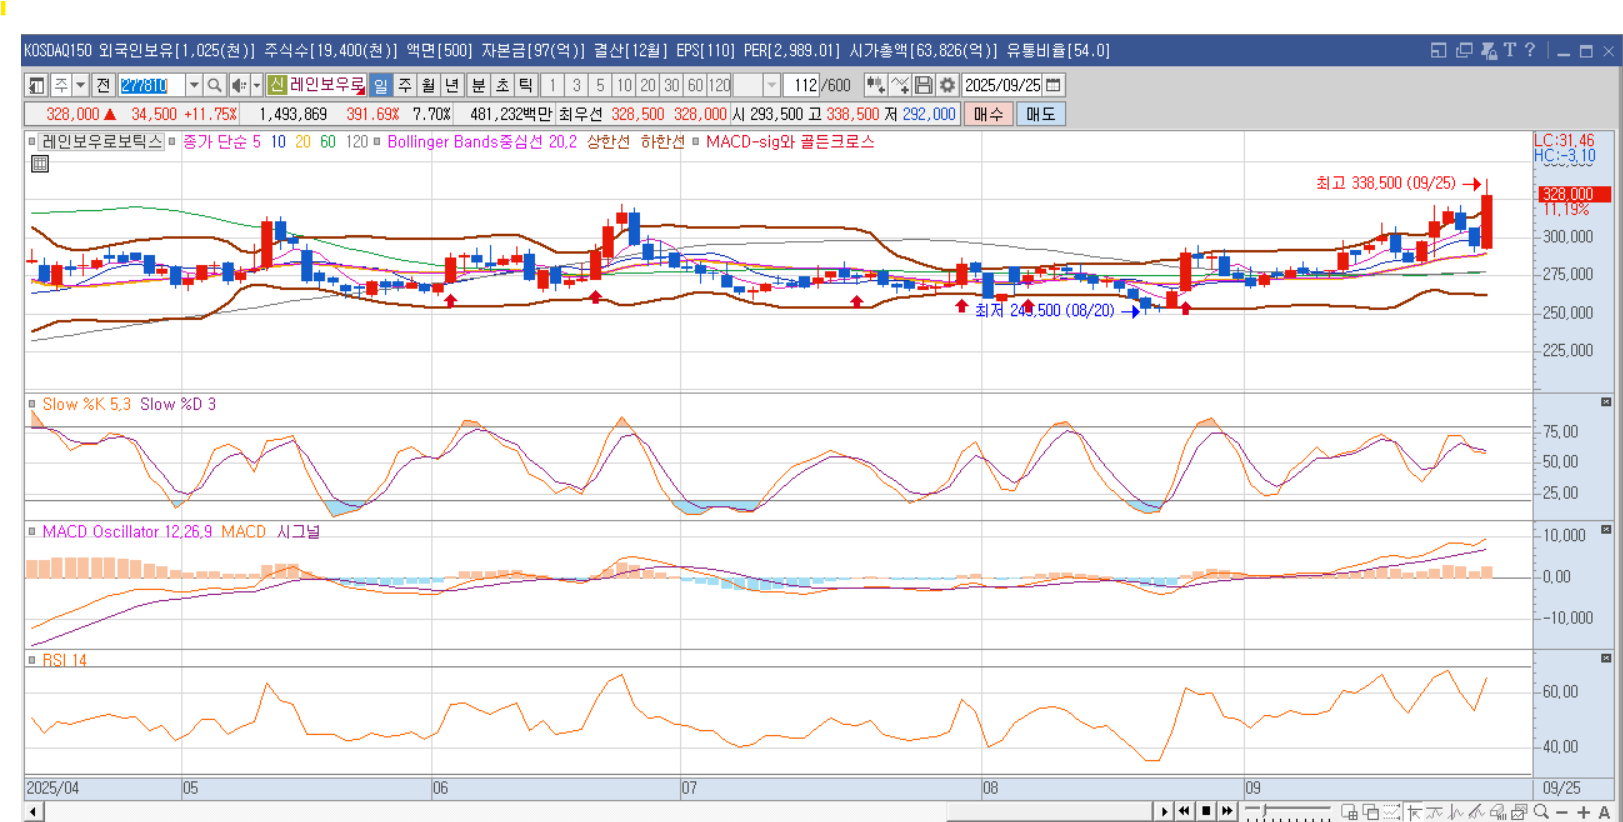Screen dimensions: 1623x822
Task: Select the 년 yearly period toggle
Action: 452,85
